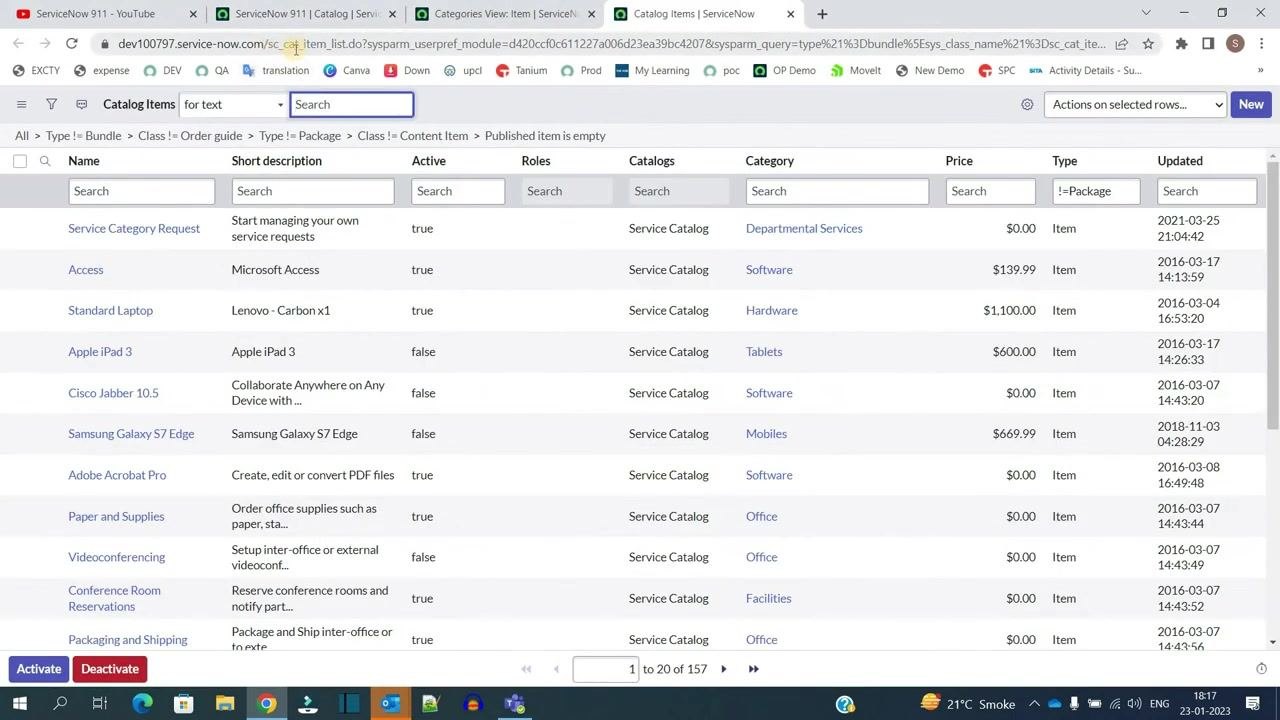Open the activity stream chat icon
Image resolution: width=1280 pixels, height=720 pixels.
coord(81,104)
